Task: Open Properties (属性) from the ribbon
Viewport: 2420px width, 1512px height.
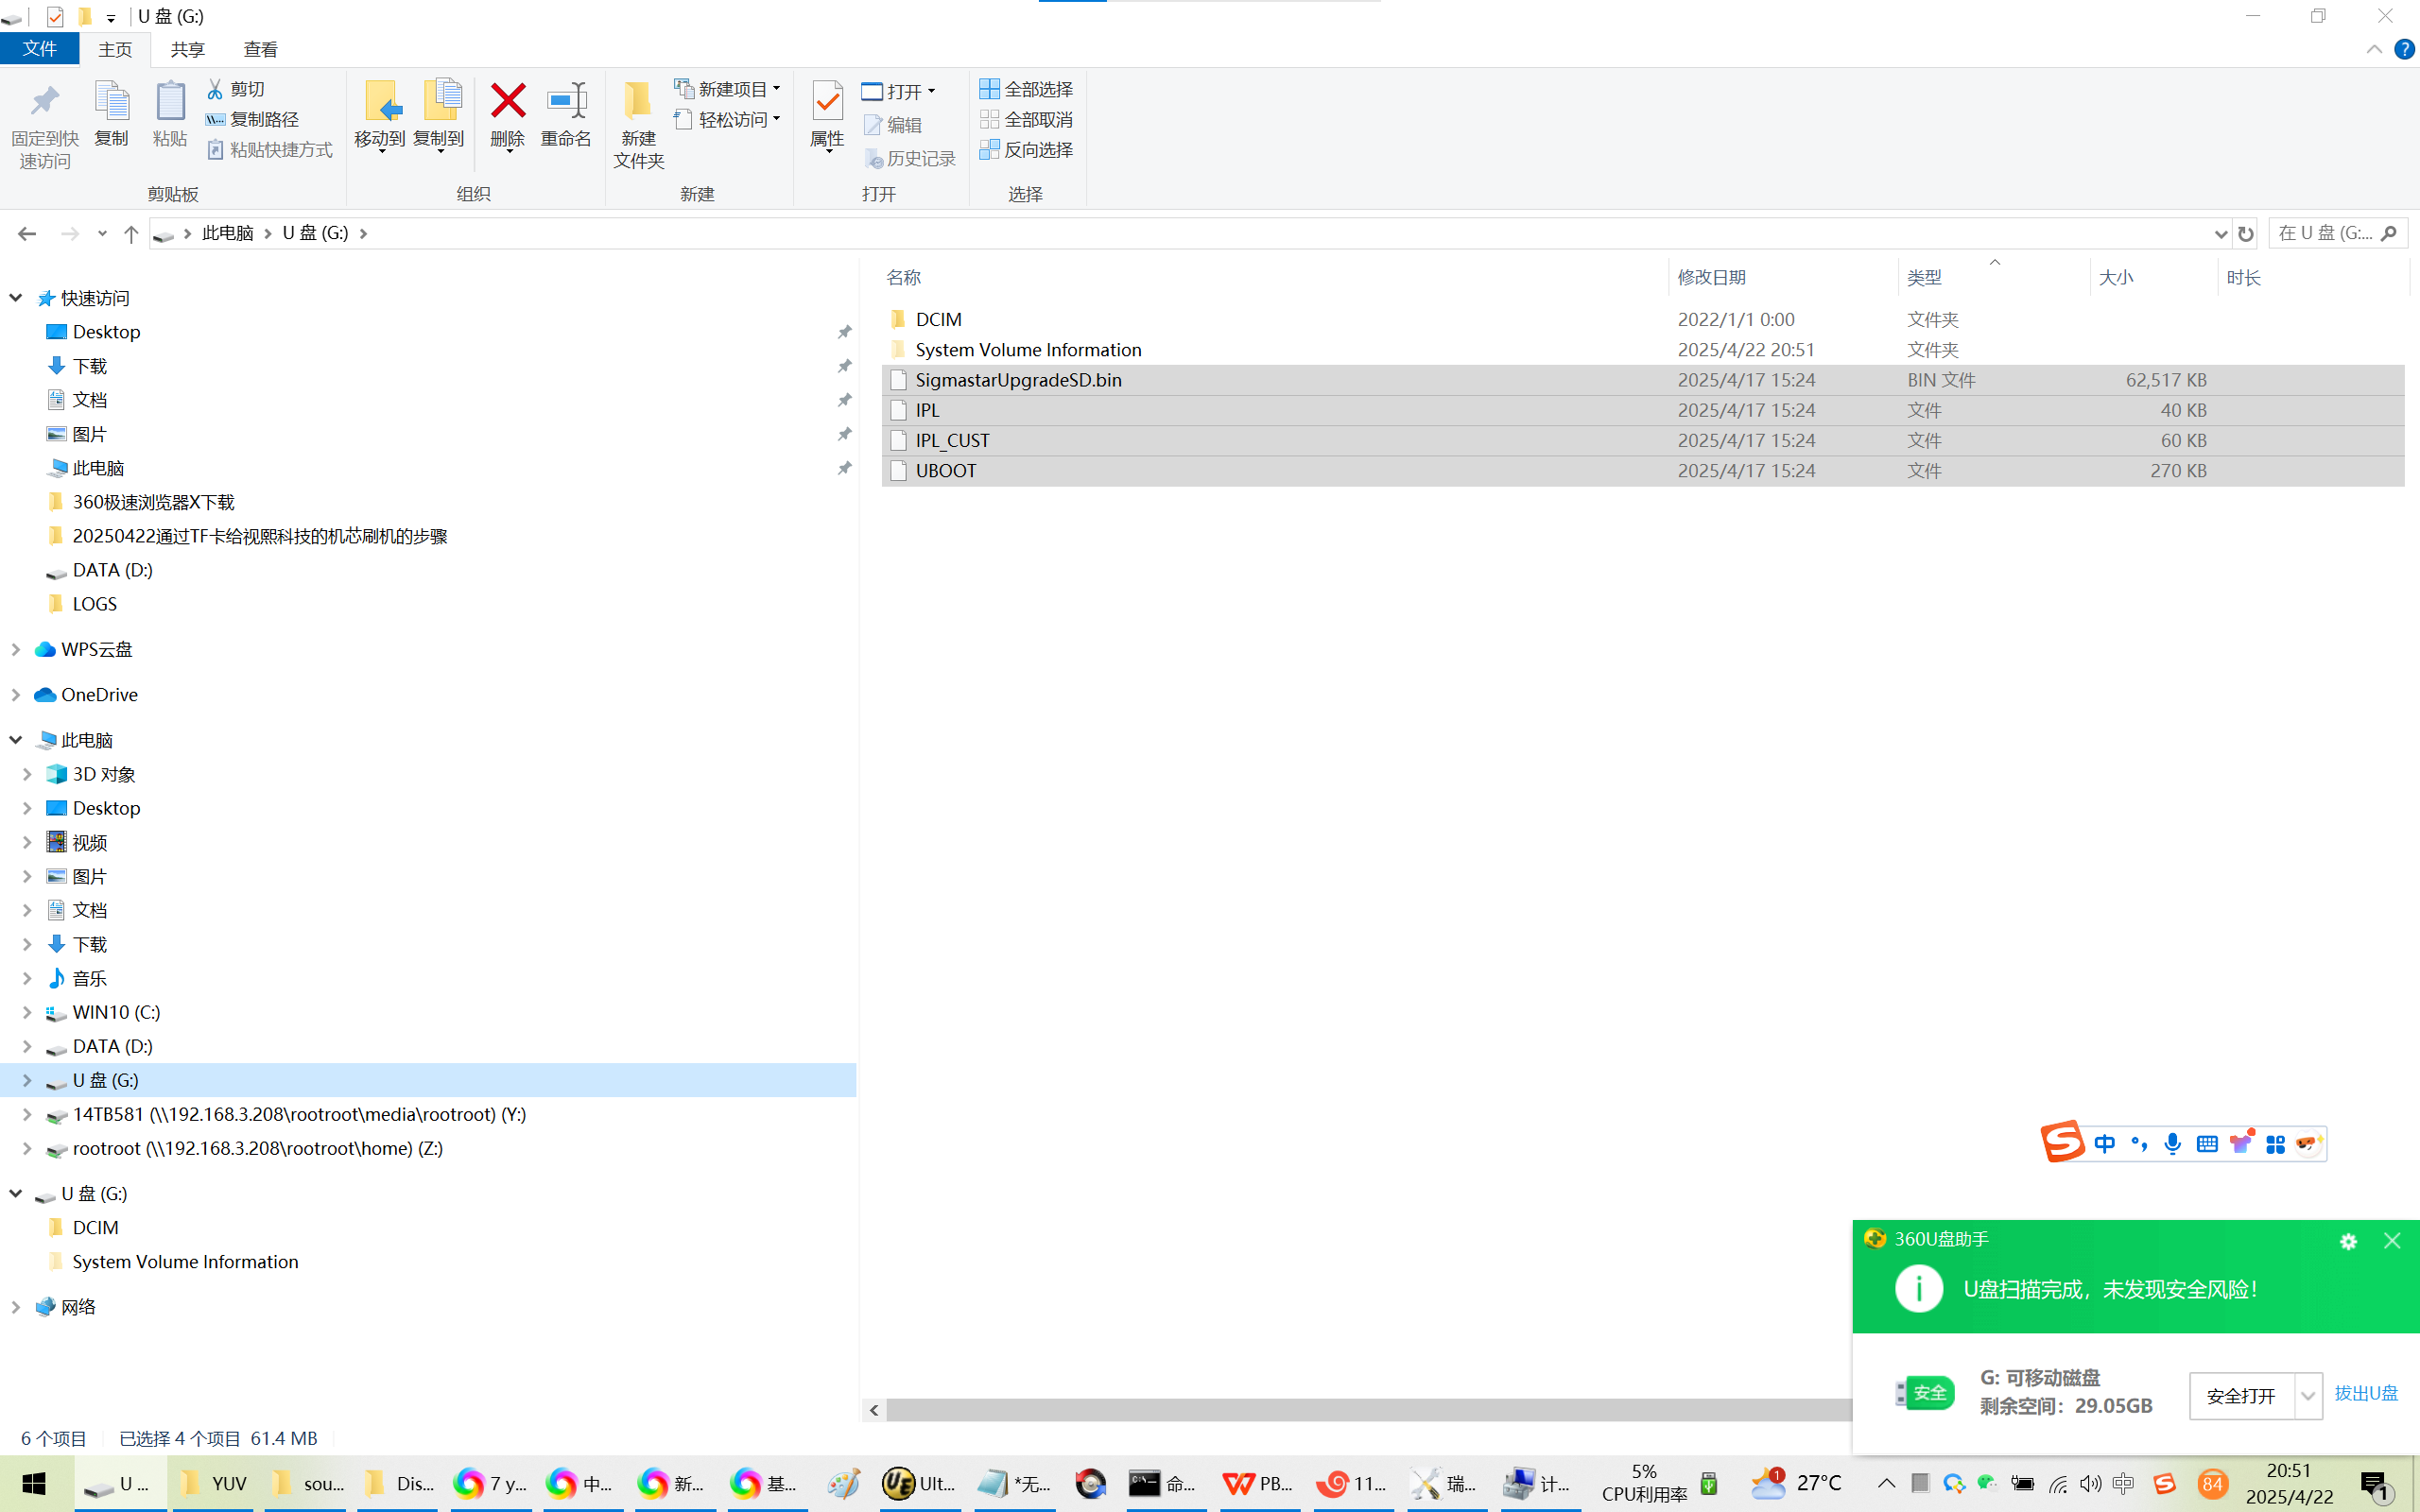Action: tap(827, 102)
